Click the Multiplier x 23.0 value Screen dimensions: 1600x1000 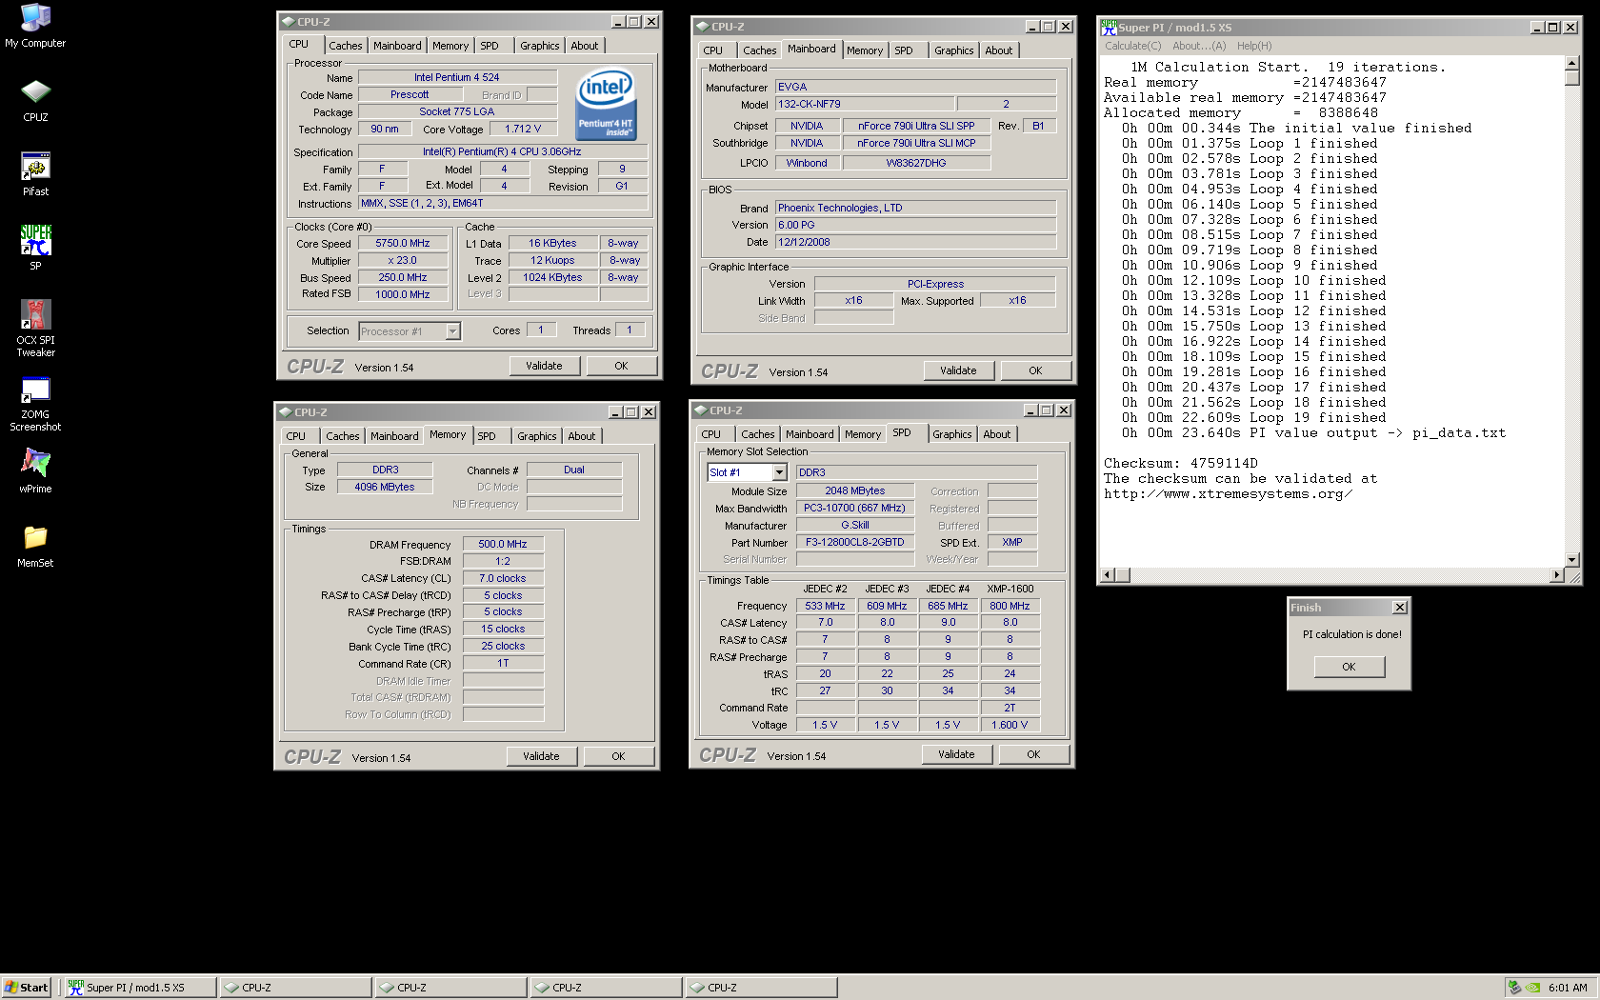(x=402, y=260)
